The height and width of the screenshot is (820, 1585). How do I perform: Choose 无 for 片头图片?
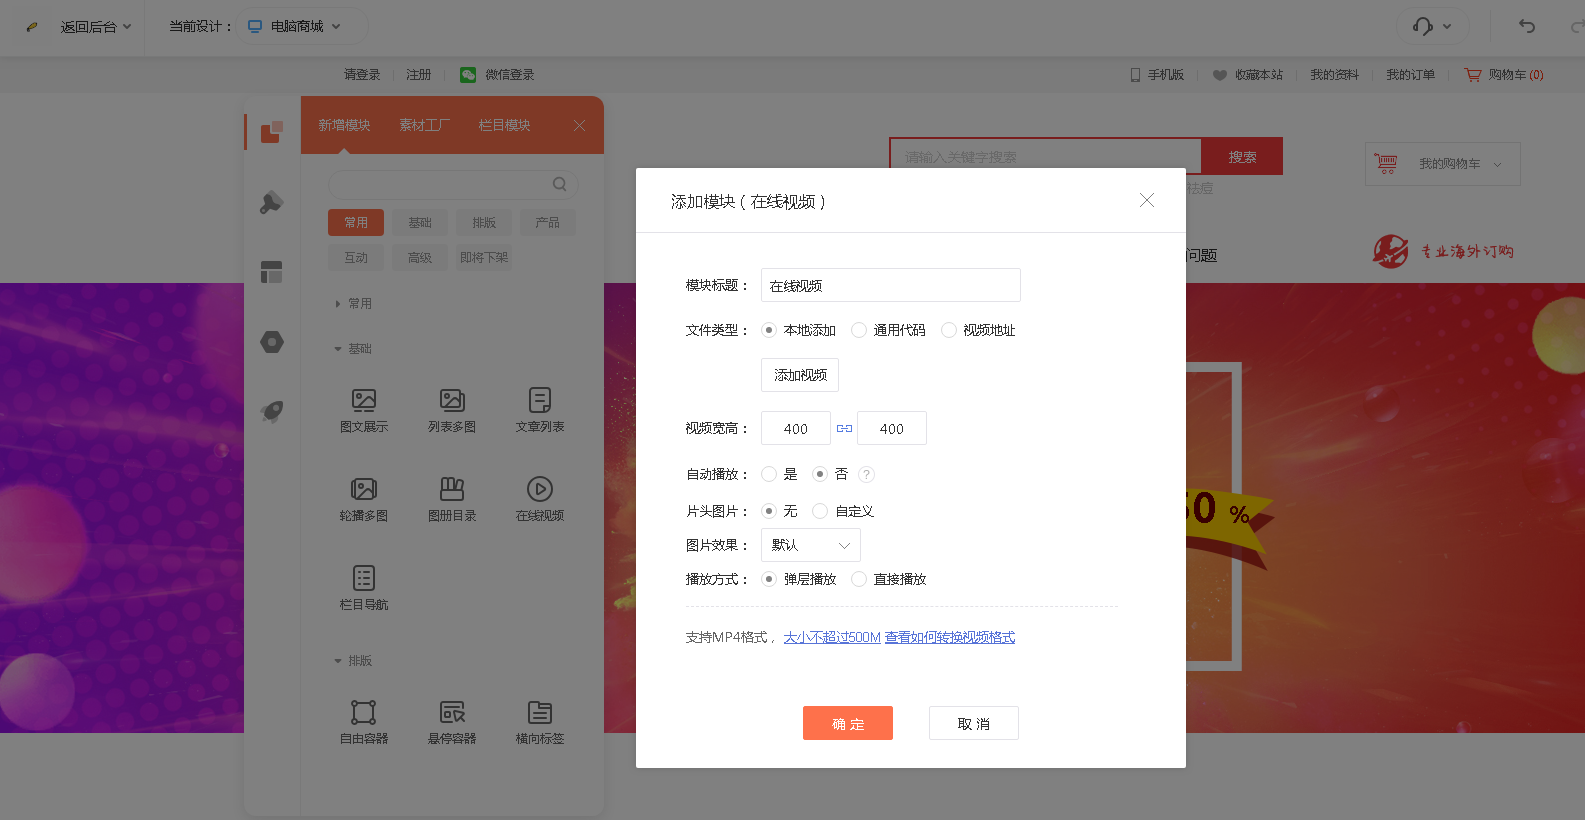(x=769, y=511)
